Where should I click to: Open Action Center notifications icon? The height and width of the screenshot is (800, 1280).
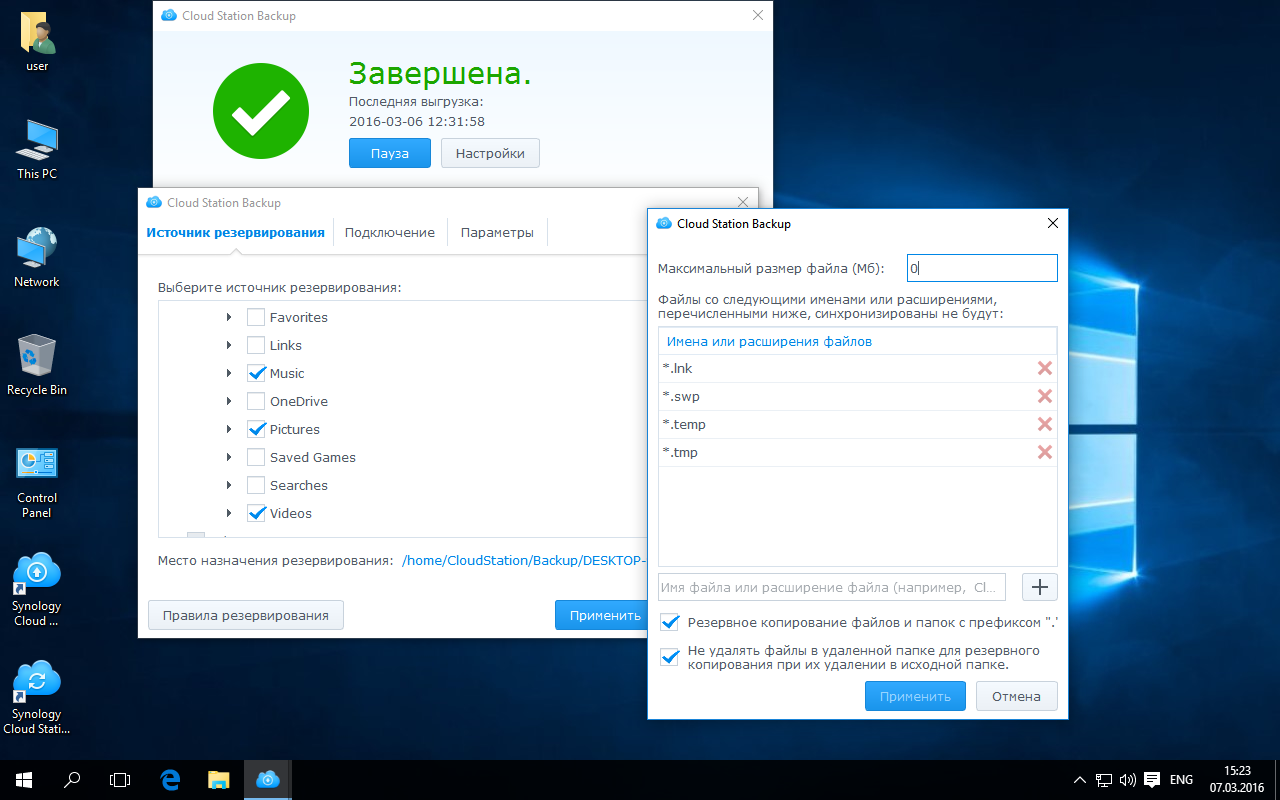[1151, 780]
